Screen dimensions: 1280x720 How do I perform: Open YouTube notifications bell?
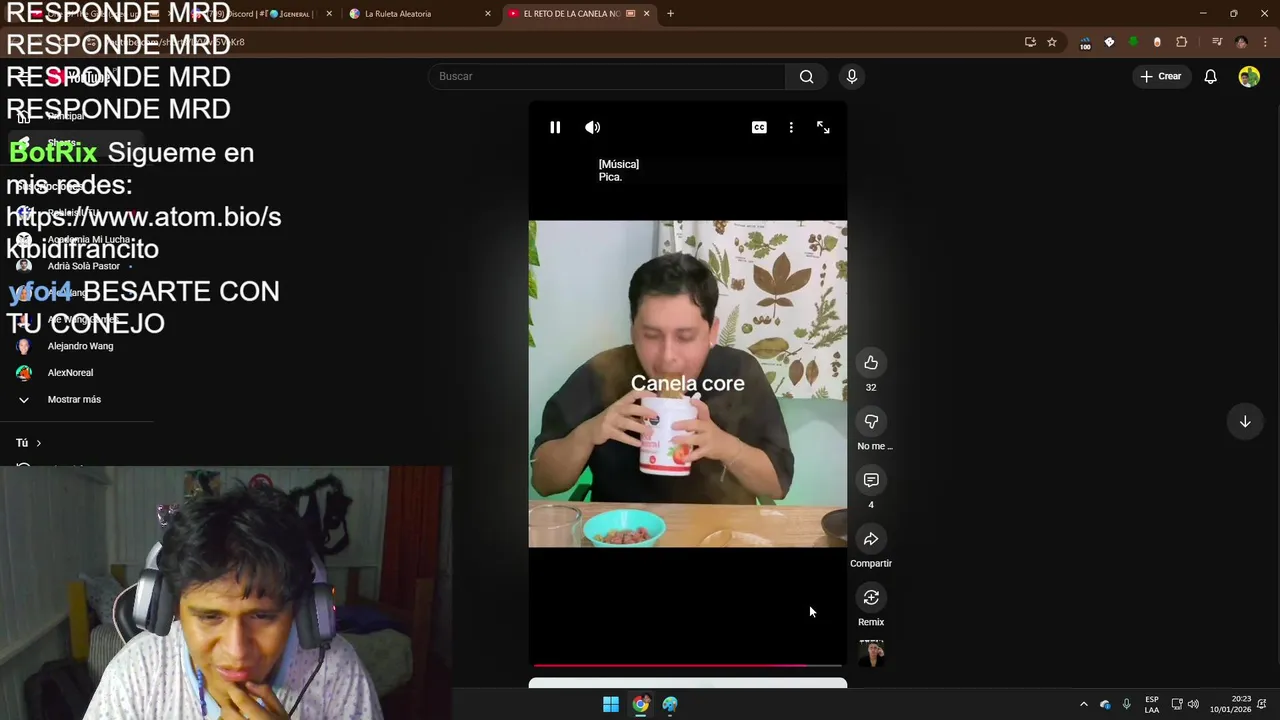(1210, 76)
